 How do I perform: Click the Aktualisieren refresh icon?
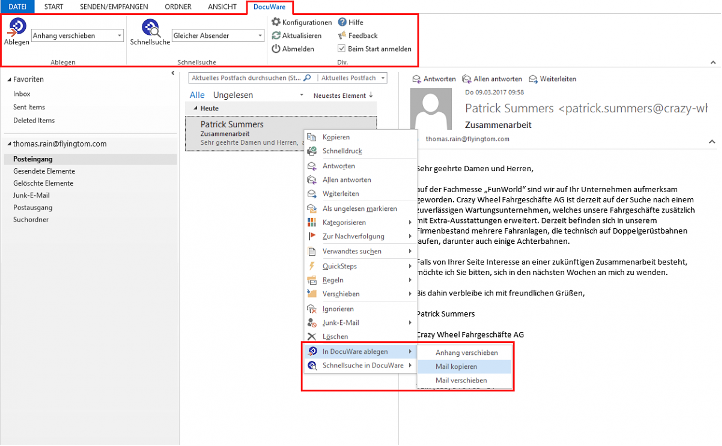click(277, 35)
